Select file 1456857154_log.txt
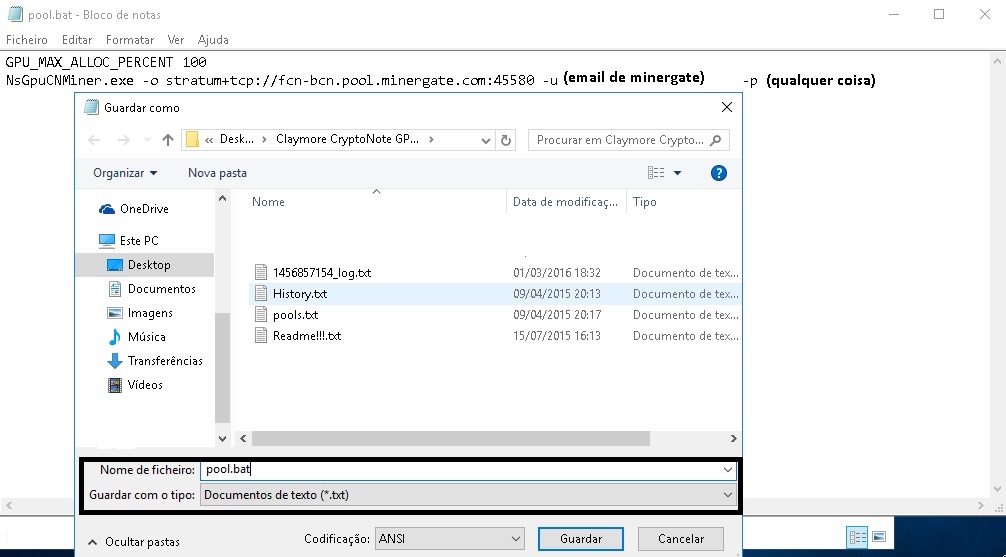 (x=321, y=273)
